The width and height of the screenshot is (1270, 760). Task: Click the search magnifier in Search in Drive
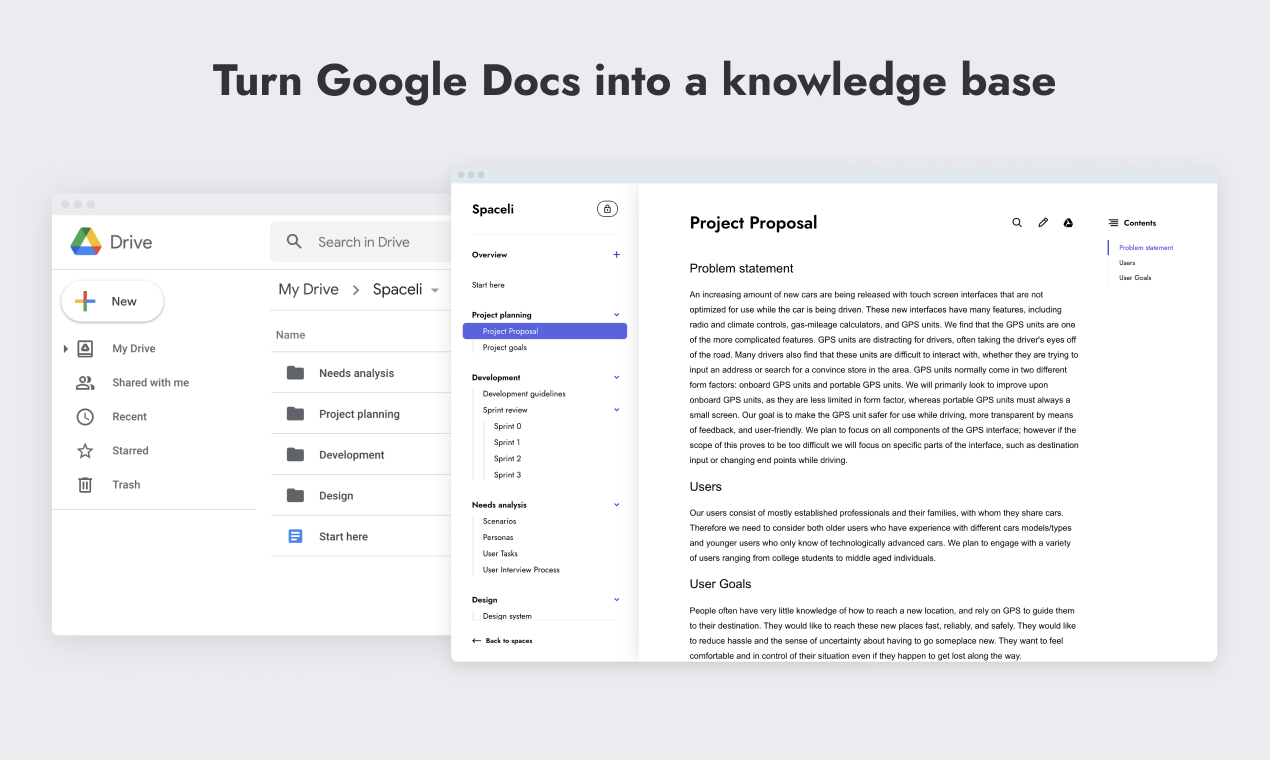pos(294,241)
